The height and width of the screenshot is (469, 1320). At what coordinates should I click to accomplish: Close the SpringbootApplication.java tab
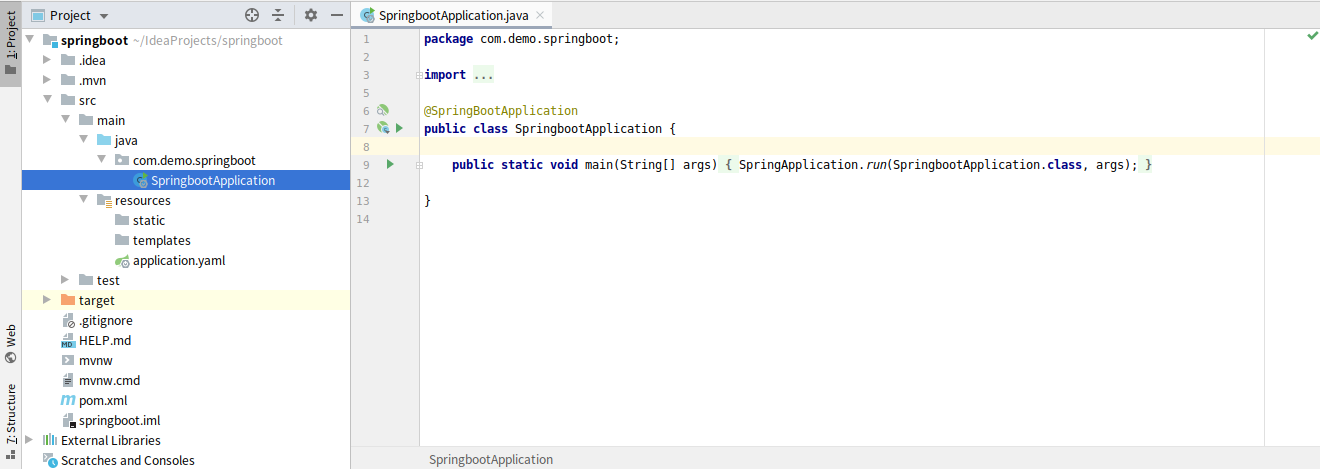[x=541, y=16]
